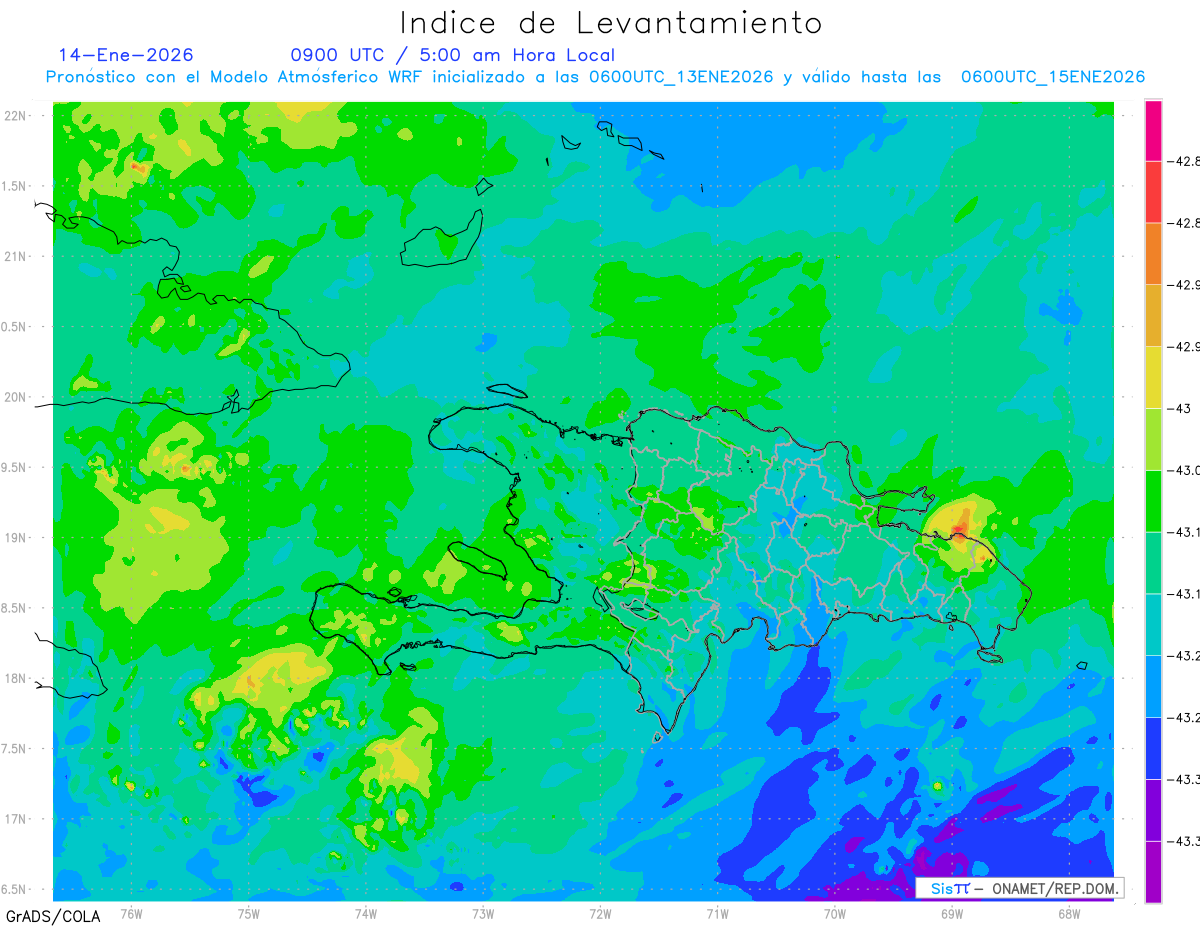Image resolution: width=1200 pixels, height=927 pixels.
Task: Click Great Inagua island outline north of Haiti
Action: pyautogui.click(x=443, y=238)
